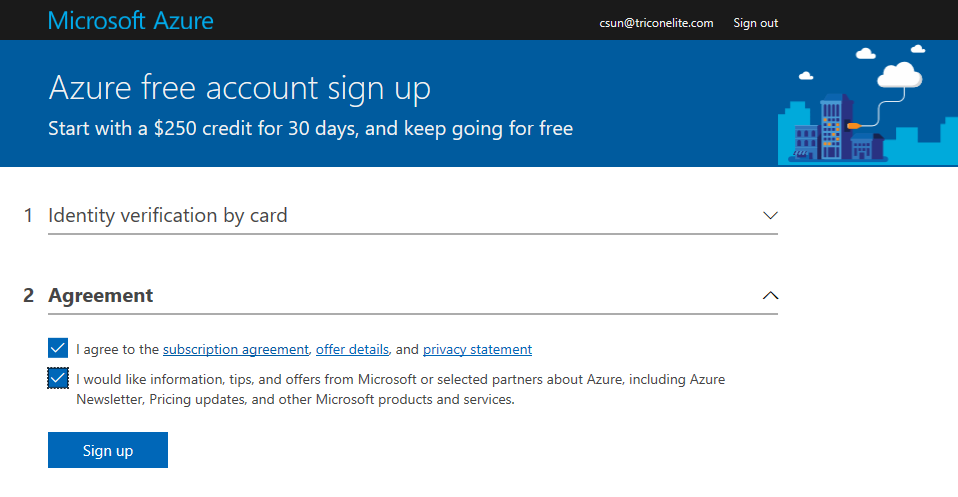The image size is (958, 497).
Task: Expand Identity verification with down chevron
Action: pyautogui.click(x=770, y=215)
